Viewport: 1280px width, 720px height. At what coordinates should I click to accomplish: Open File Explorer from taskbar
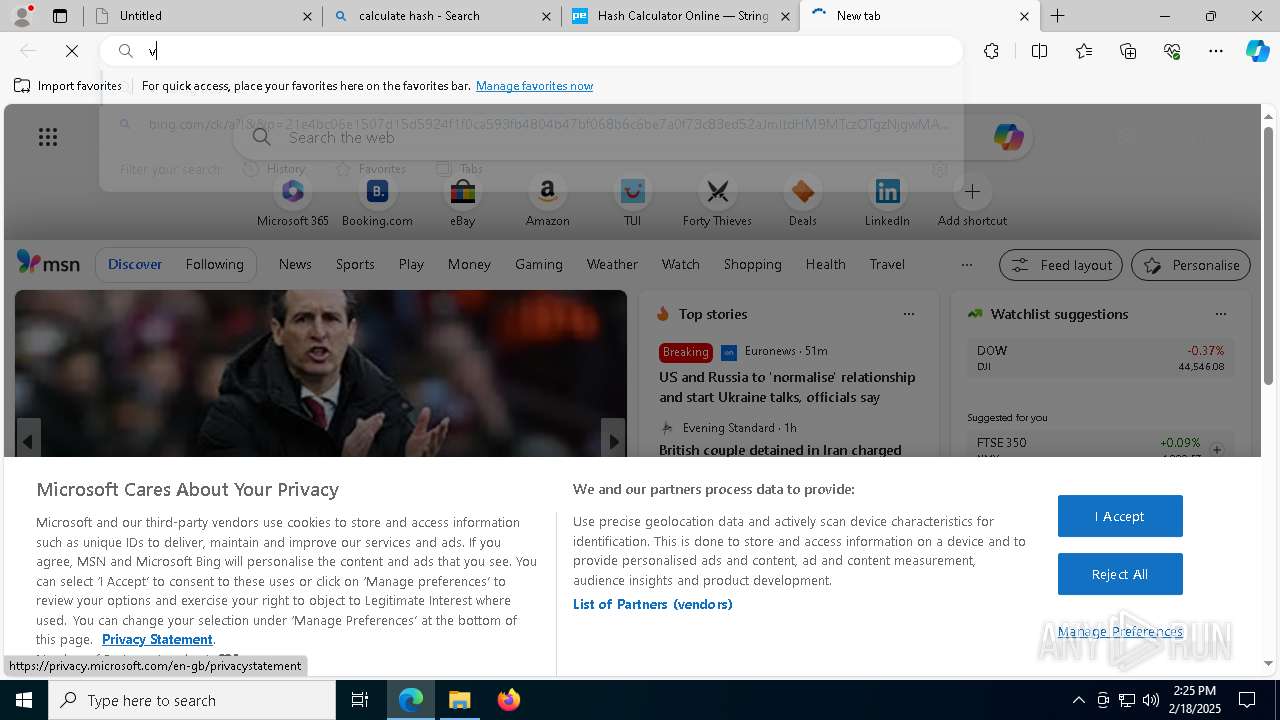click(459, 700)
